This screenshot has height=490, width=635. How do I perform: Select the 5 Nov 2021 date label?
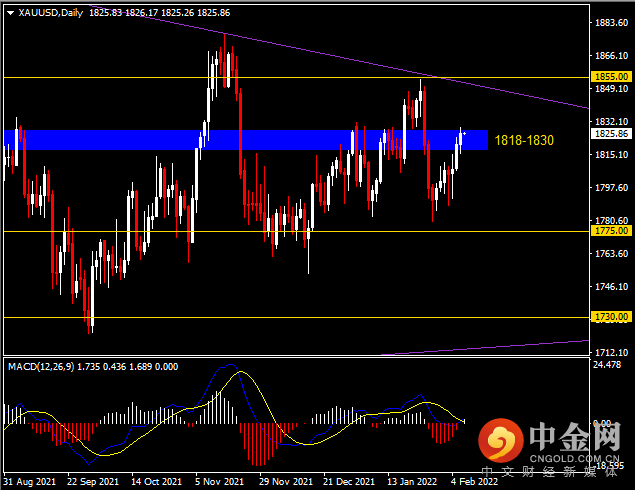click(219, 482)
